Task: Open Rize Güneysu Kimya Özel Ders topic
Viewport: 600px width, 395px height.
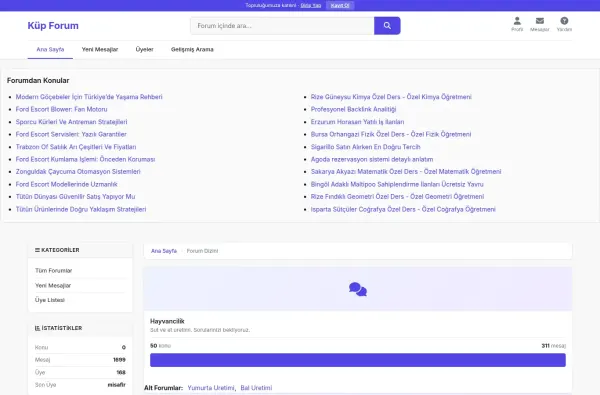Action: click(x=391, y=97)
